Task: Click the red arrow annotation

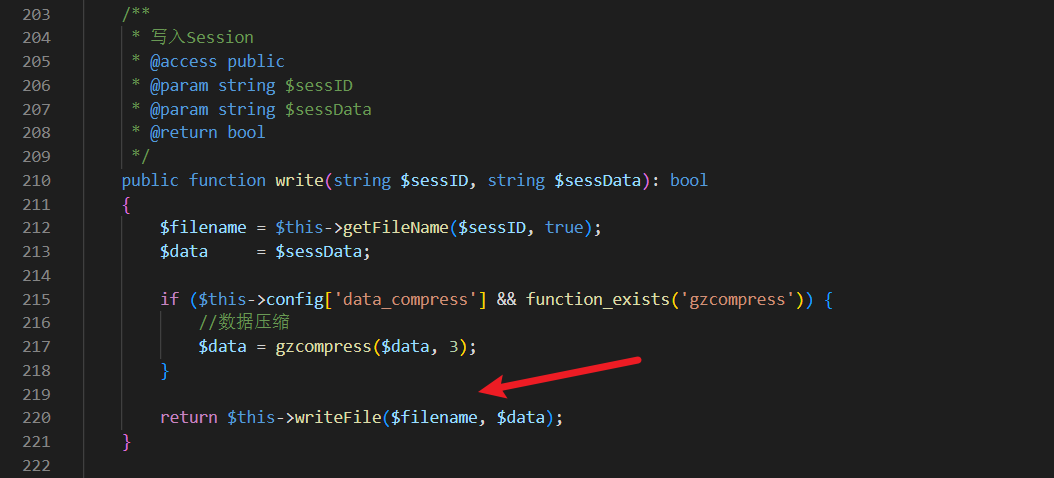Action: (x=561, y=376)
